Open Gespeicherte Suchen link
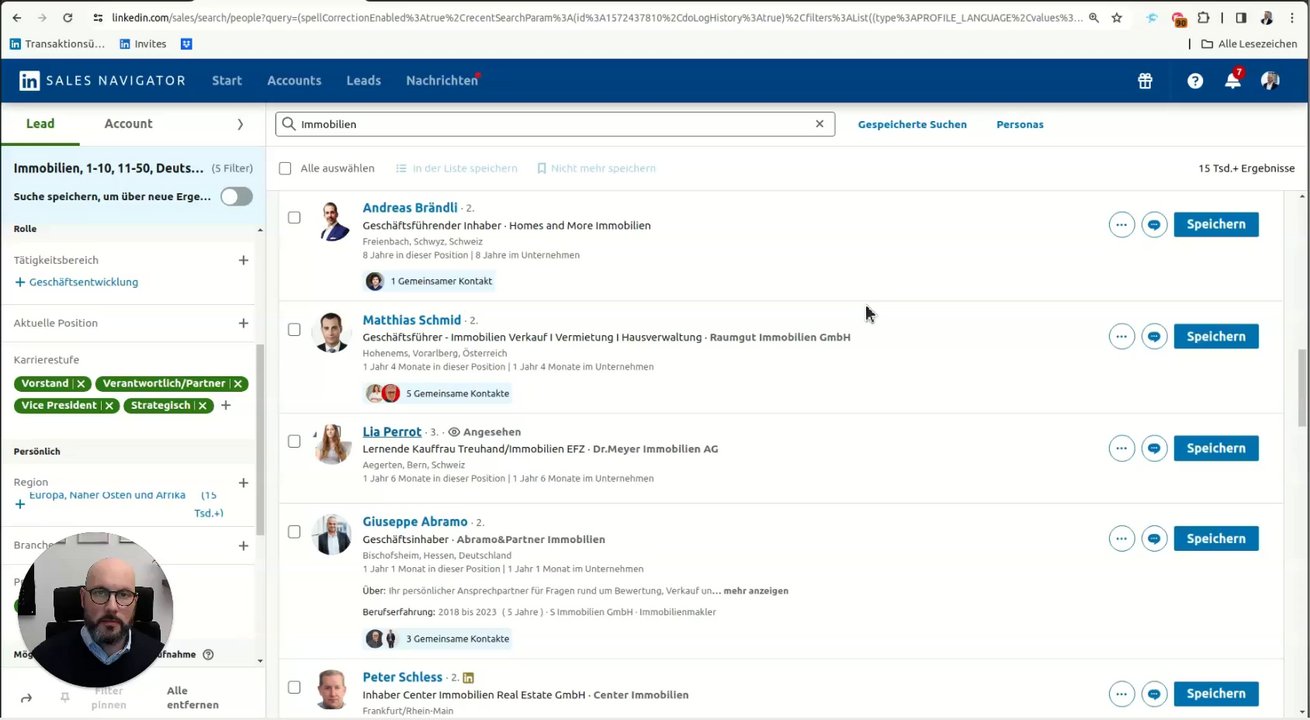This screenshot has width=1310, height=720. click(x=912, y=124)
